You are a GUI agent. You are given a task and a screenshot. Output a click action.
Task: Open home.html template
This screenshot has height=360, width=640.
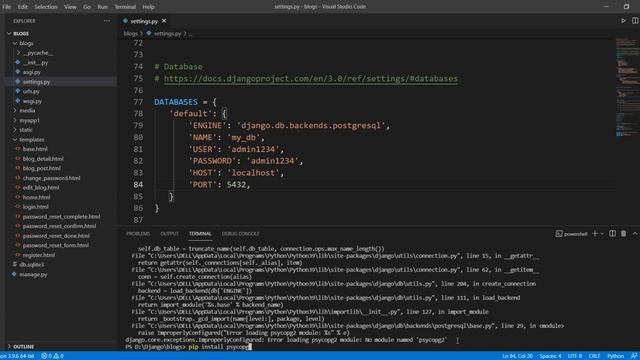36,197
